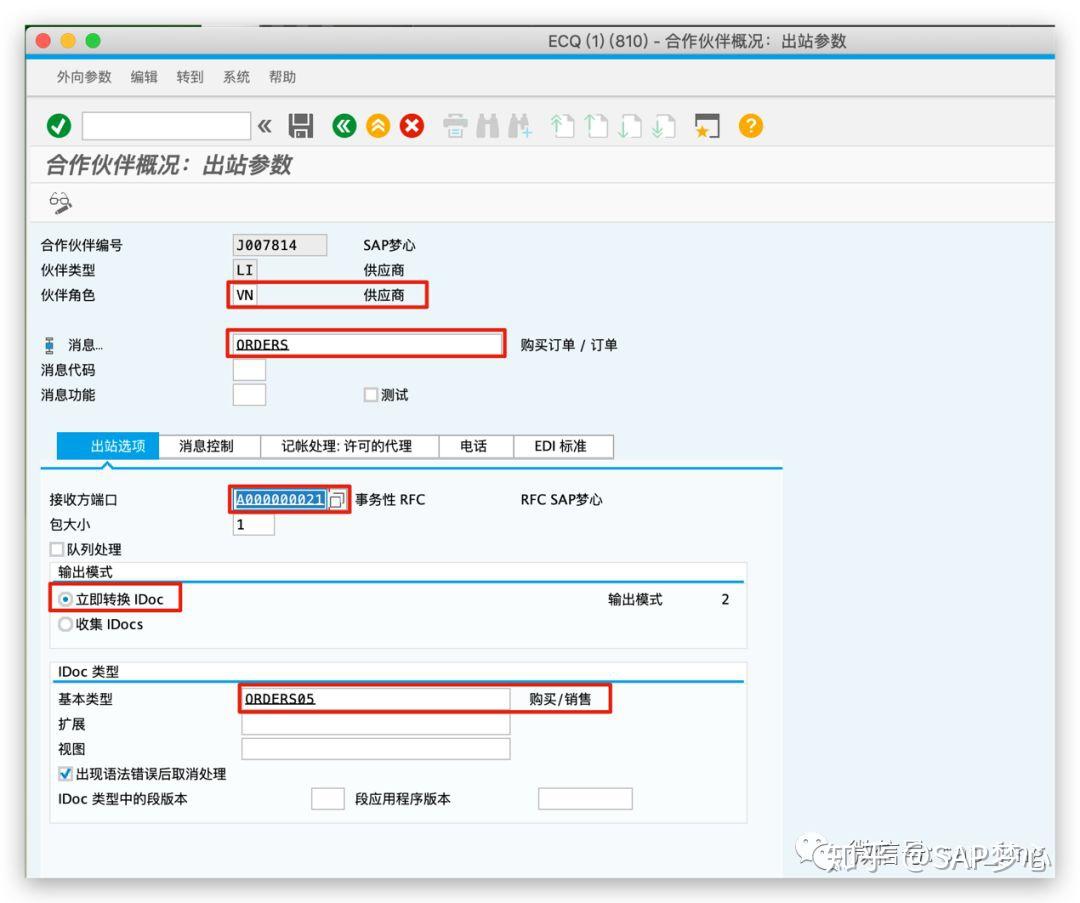Open the 编辑 menu

[x=144, y=77]
